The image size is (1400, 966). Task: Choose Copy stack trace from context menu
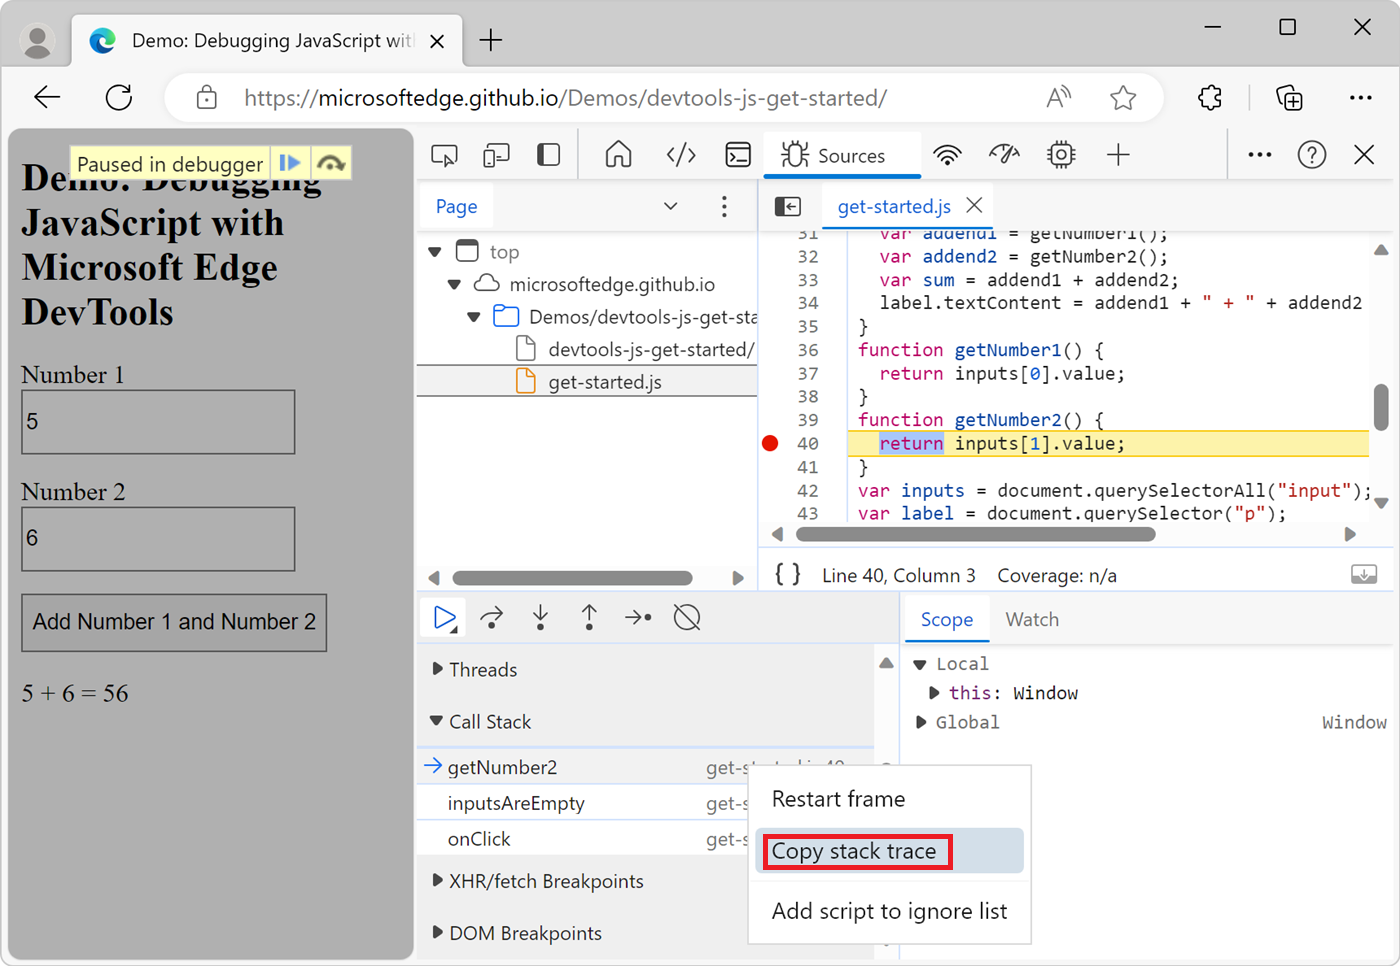(855, 852)
